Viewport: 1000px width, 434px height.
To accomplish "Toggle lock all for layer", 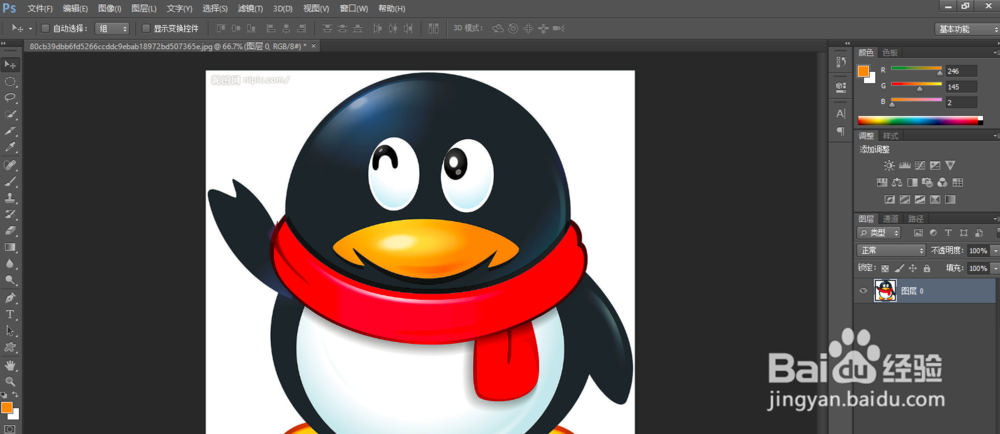I will click(927, 268).
